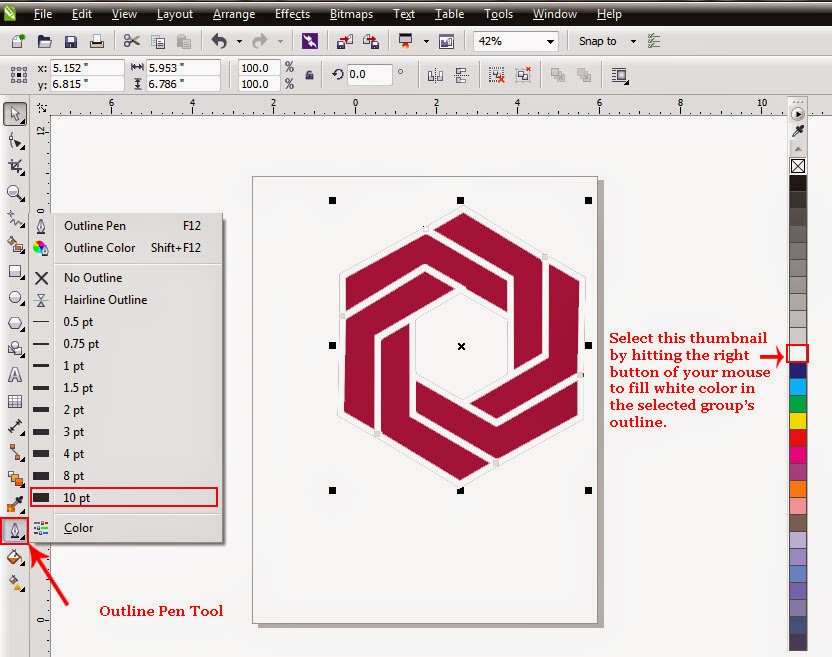
Task: Select the Table tool
Action: (x=13, y=402)
